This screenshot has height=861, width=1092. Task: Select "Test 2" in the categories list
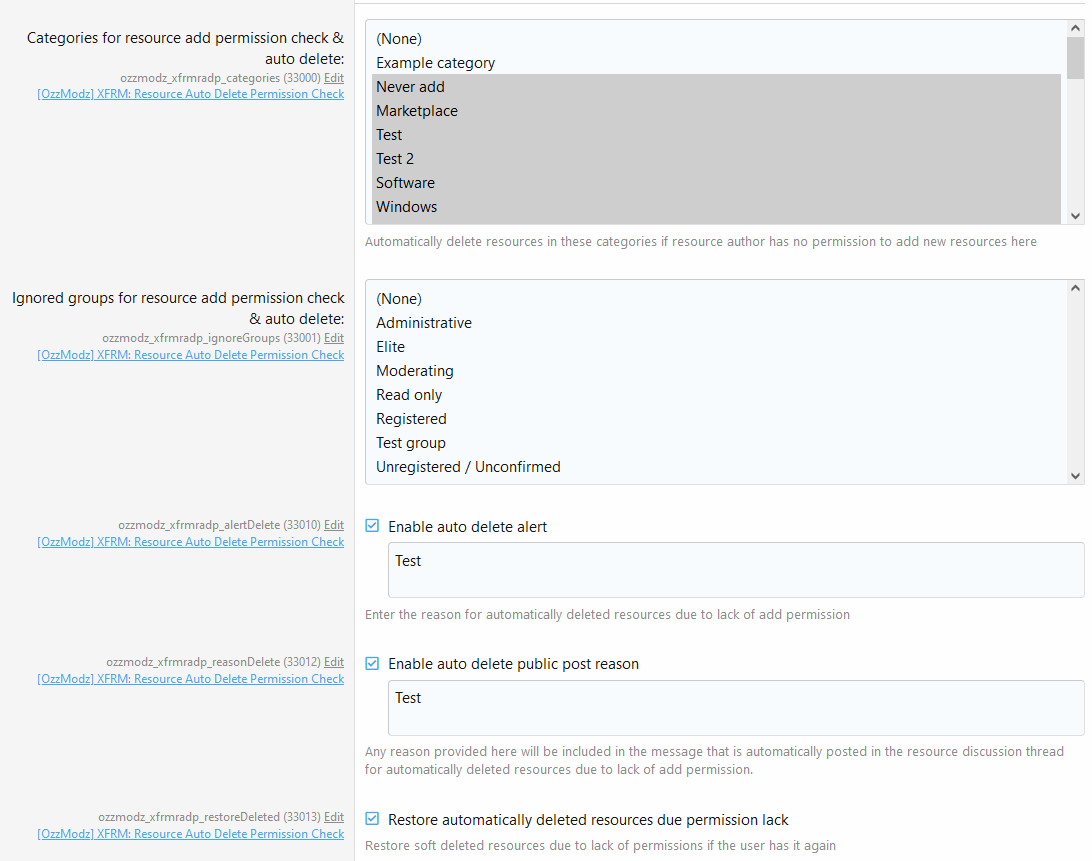[x=395, y=158]
